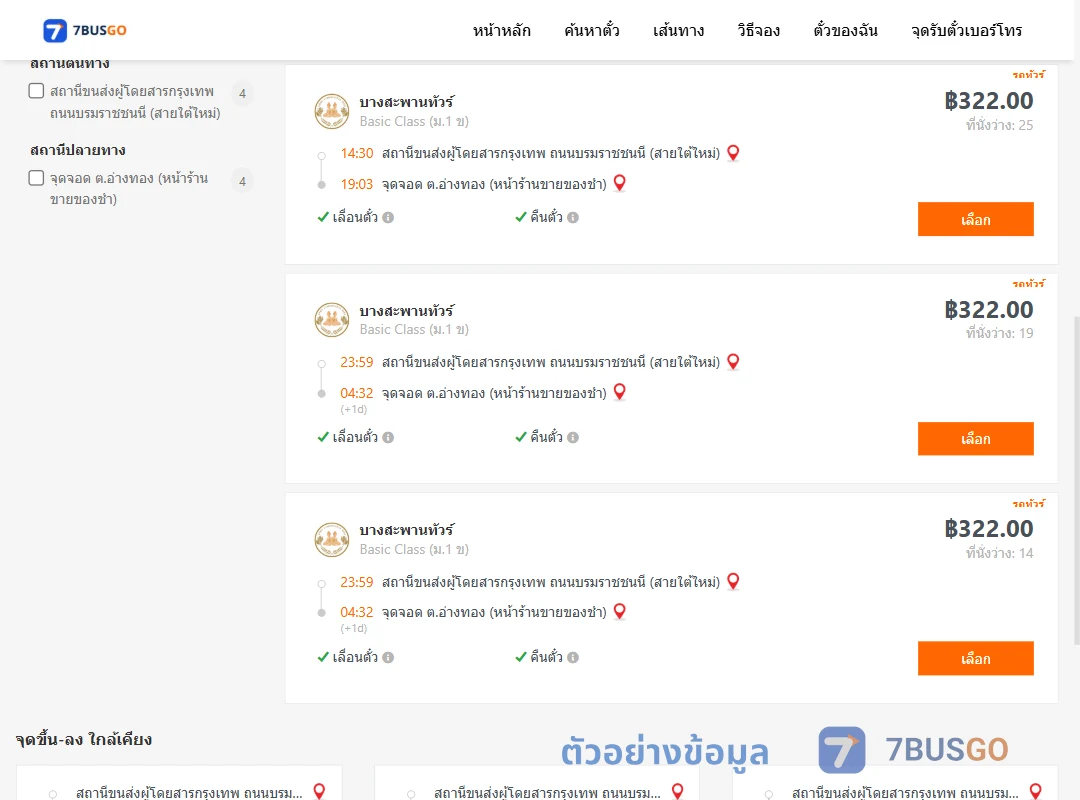Click page vertical scrollbar
This screenshot has width=1080, height=800.
coord(1077,480)
